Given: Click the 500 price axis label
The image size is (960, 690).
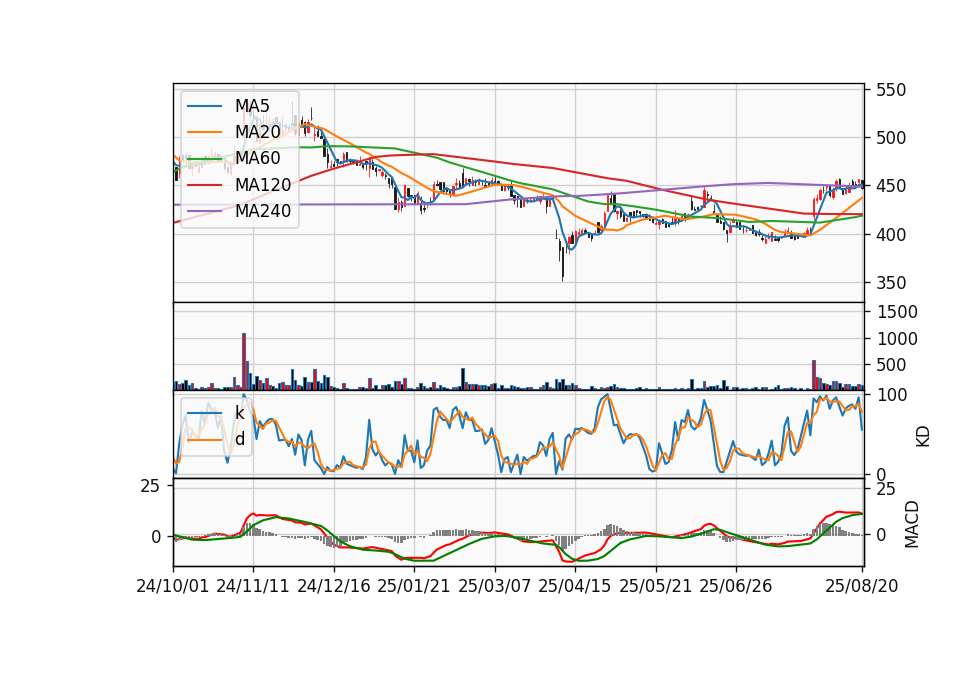Looking at the screenshot, I should pyautogui.click(x=891, y=138).
